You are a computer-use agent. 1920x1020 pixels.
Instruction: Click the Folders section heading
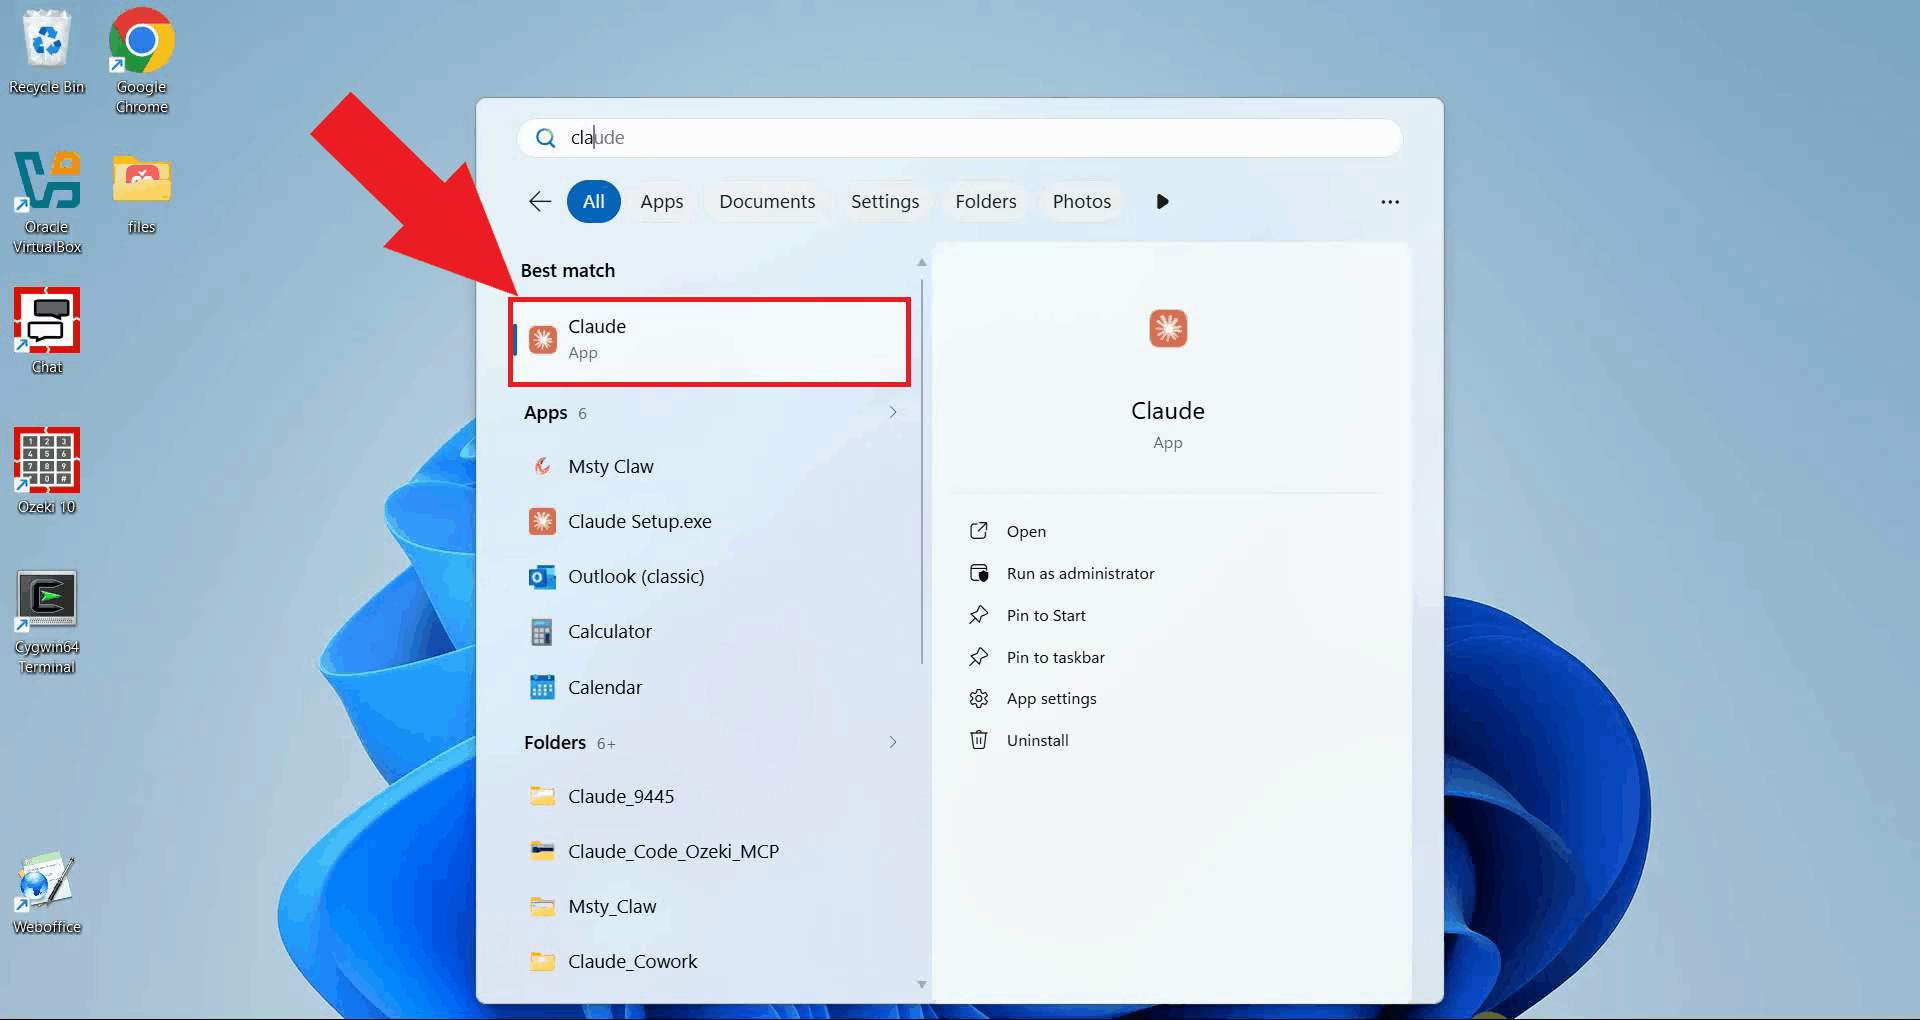tap(555, 742)
